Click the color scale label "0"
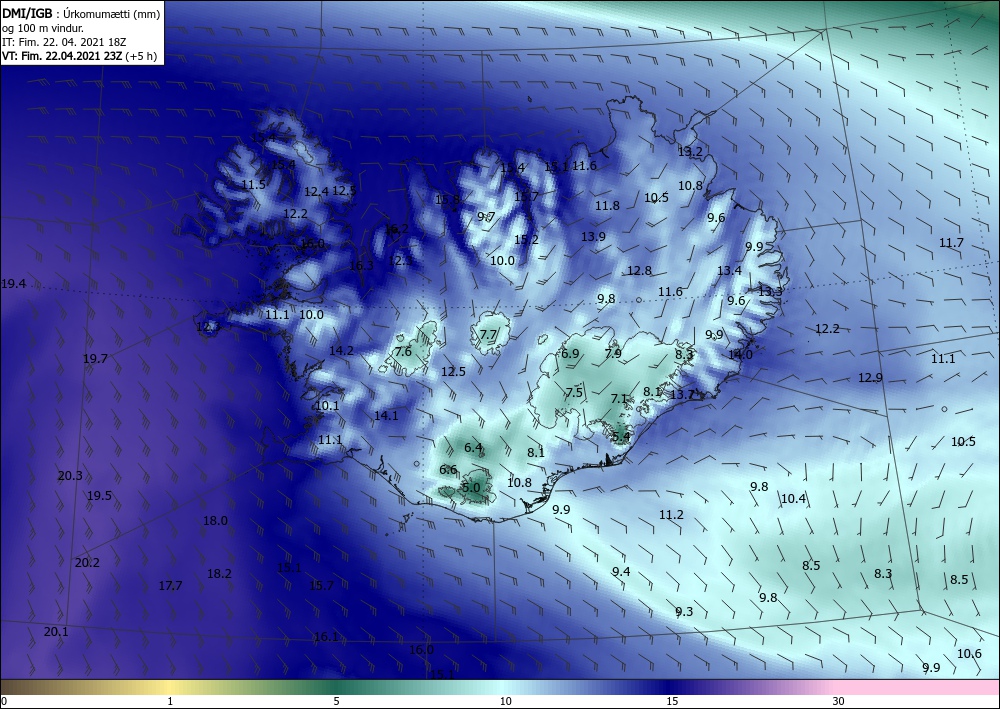This screenshot has width=1000, height=709. click(4, 702)
